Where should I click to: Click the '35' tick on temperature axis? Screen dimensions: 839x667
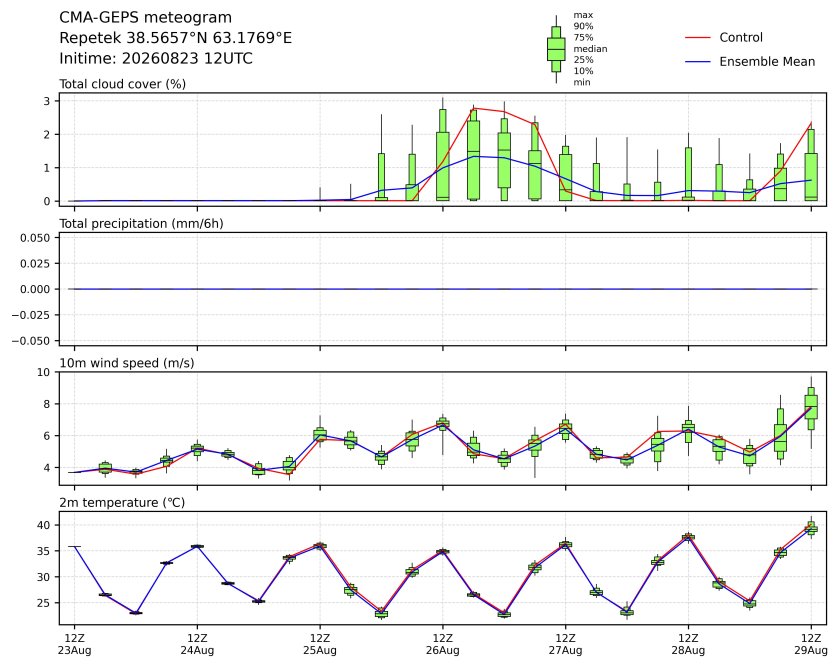[x=44, y=551]
